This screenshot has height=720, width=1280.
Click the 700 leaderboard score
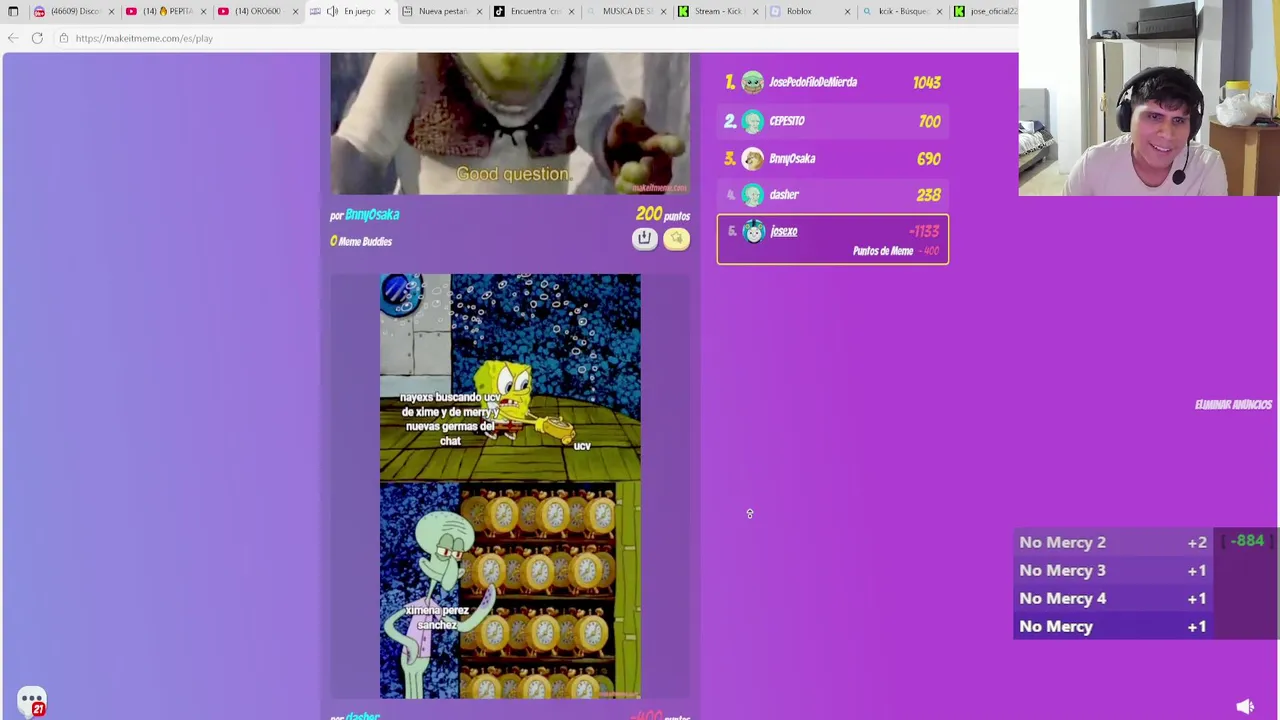(929, 121)
